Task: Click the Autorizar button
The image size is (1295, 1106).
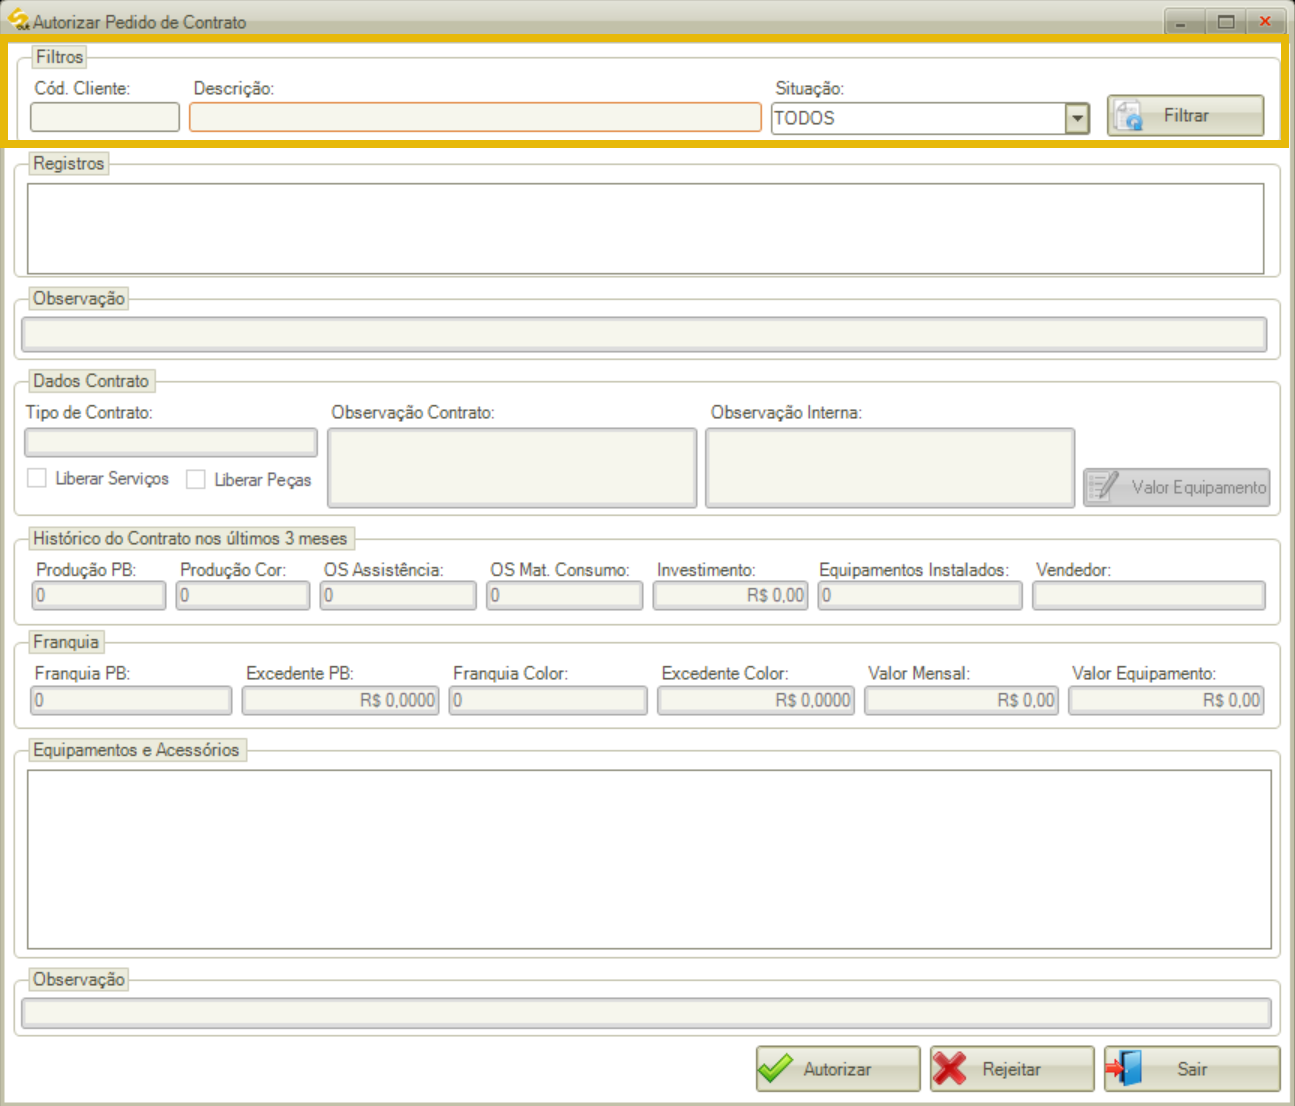Action: click(x=838, y=1069)
